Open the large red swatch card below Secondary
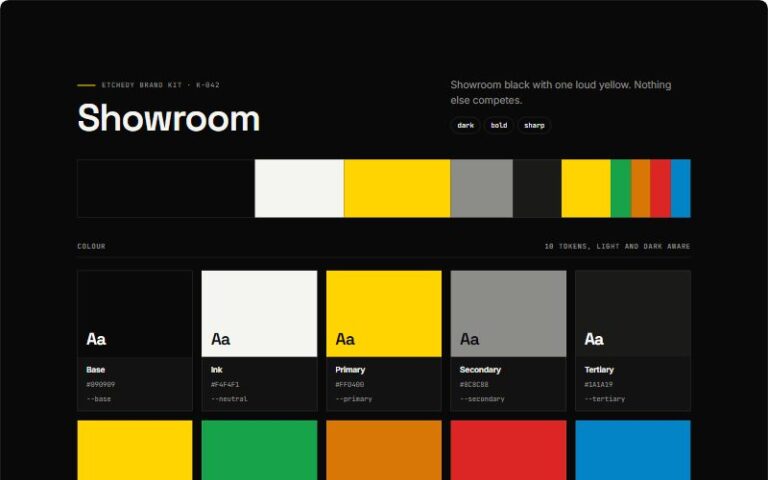 pyautogui.click(x=508, y=450)
